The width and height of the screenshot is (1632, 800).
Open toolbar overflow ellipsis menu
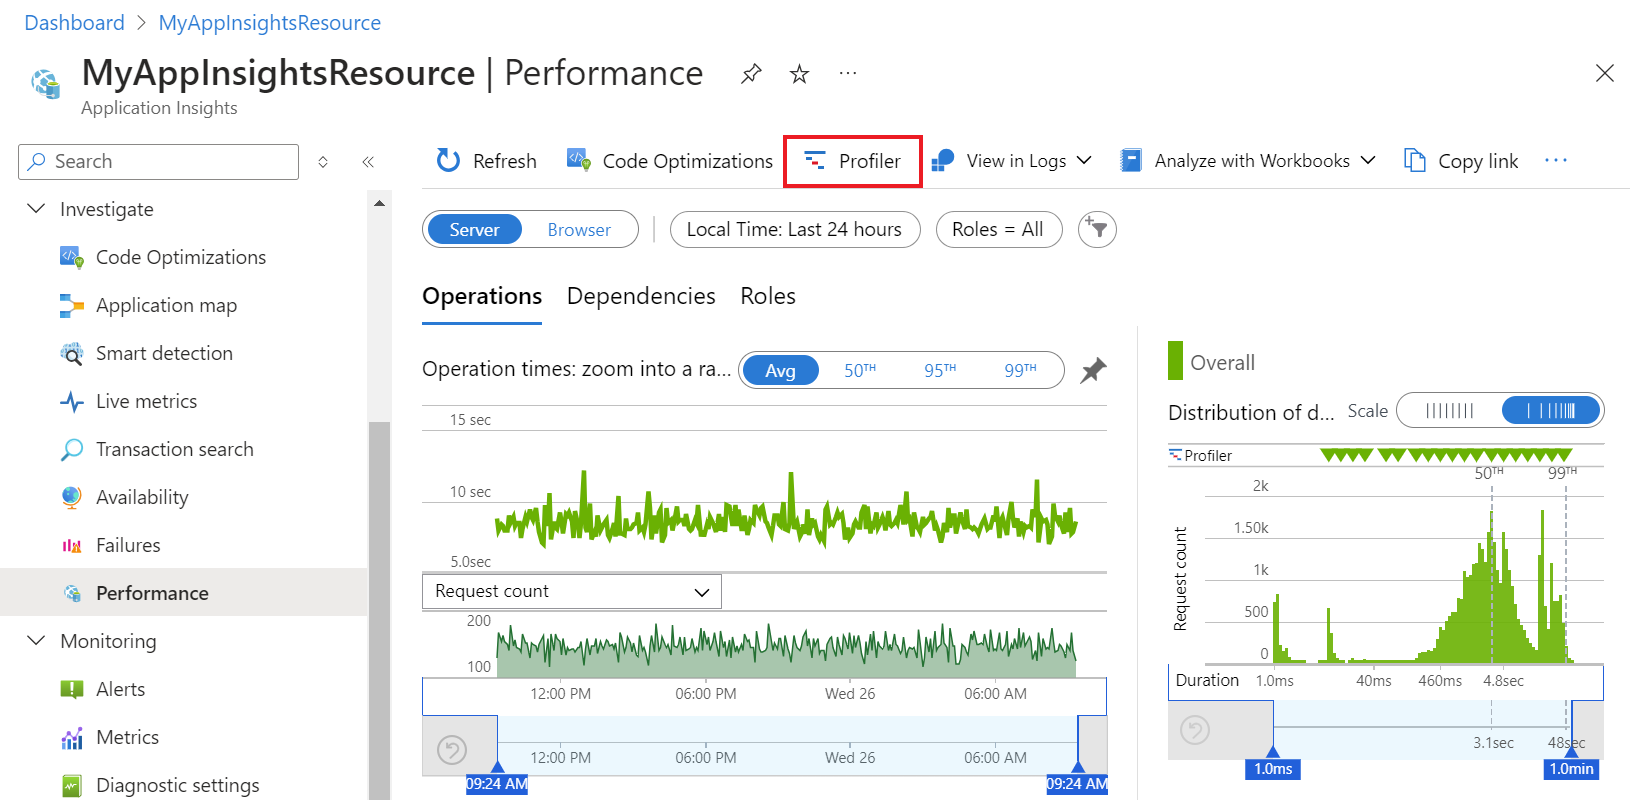point(1556,160)
